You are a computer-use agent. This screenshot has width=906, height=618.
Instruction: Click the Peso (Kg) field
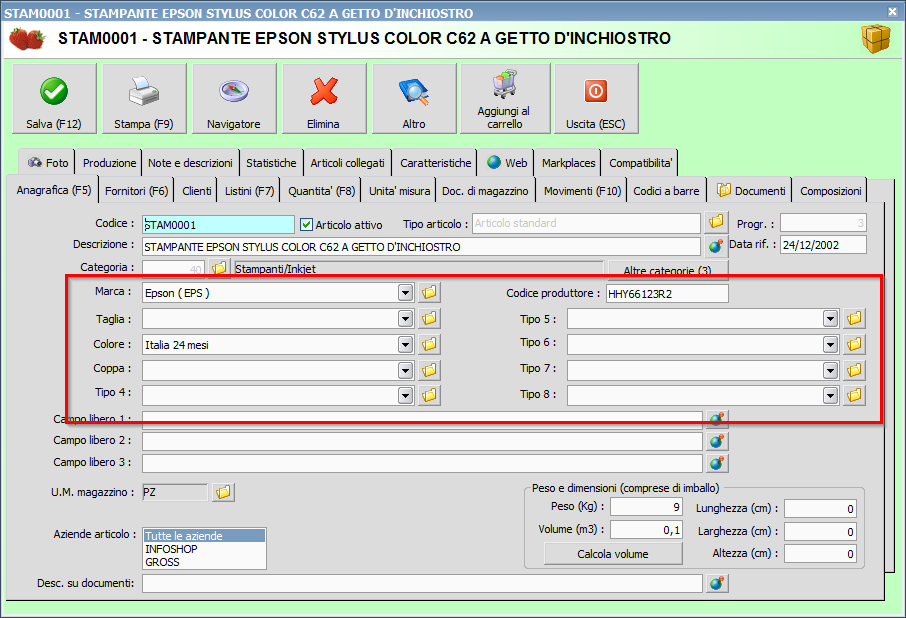647,507
